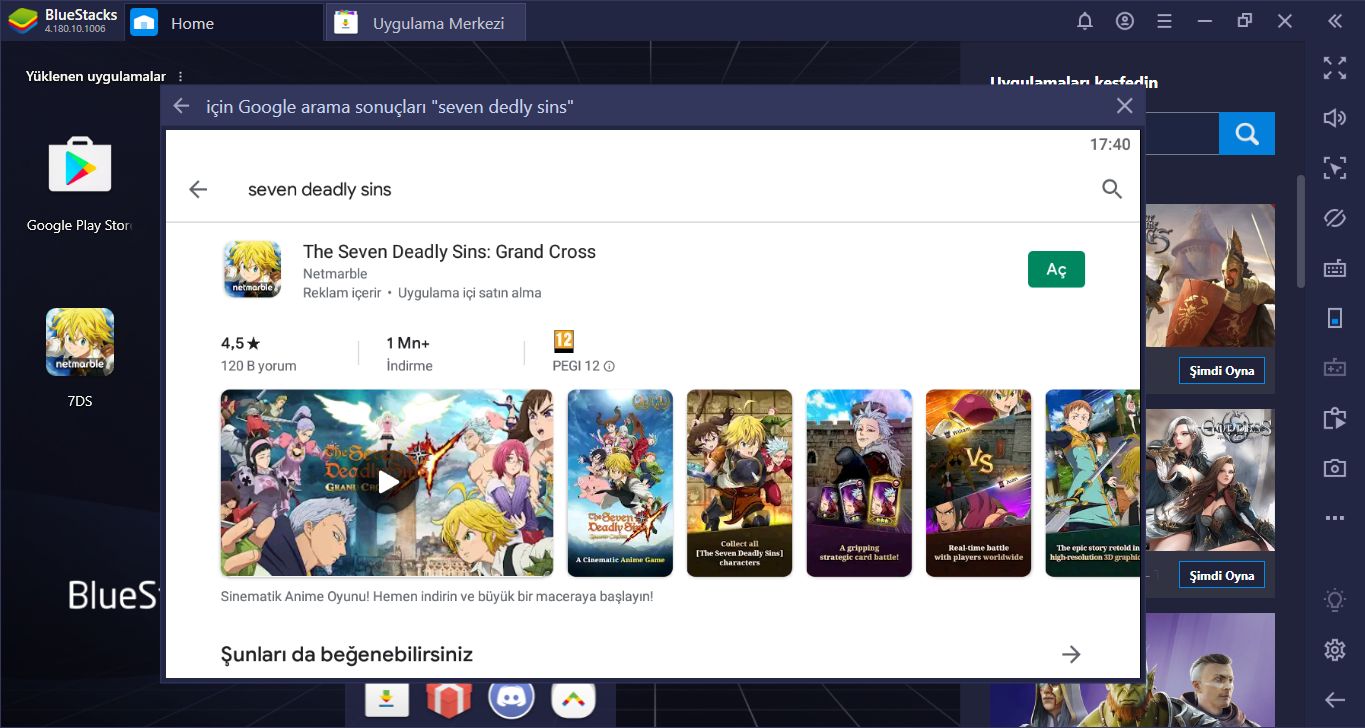The image size is (1365, 728).
Task: Click the rotate device phone icon
Action: click(x=1335, y=318)
